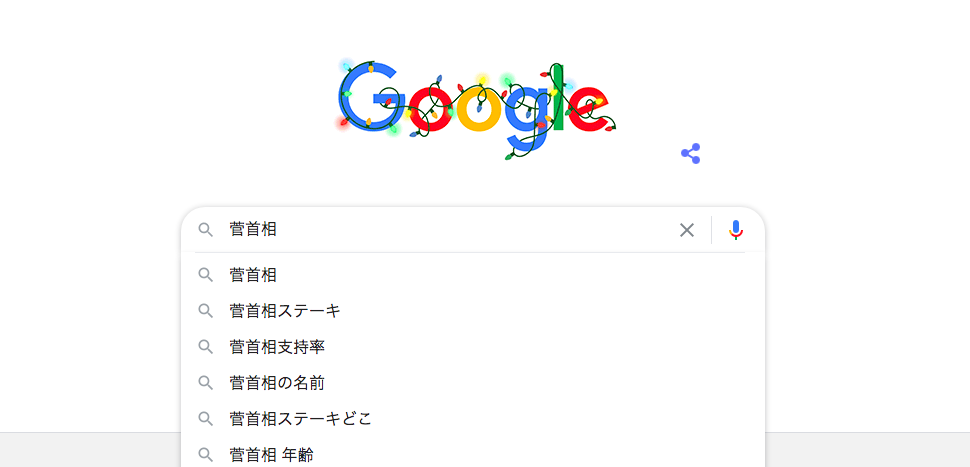970x467 pixels.
Task: Click the green letter l in the doodle
Action: (559, 97)
